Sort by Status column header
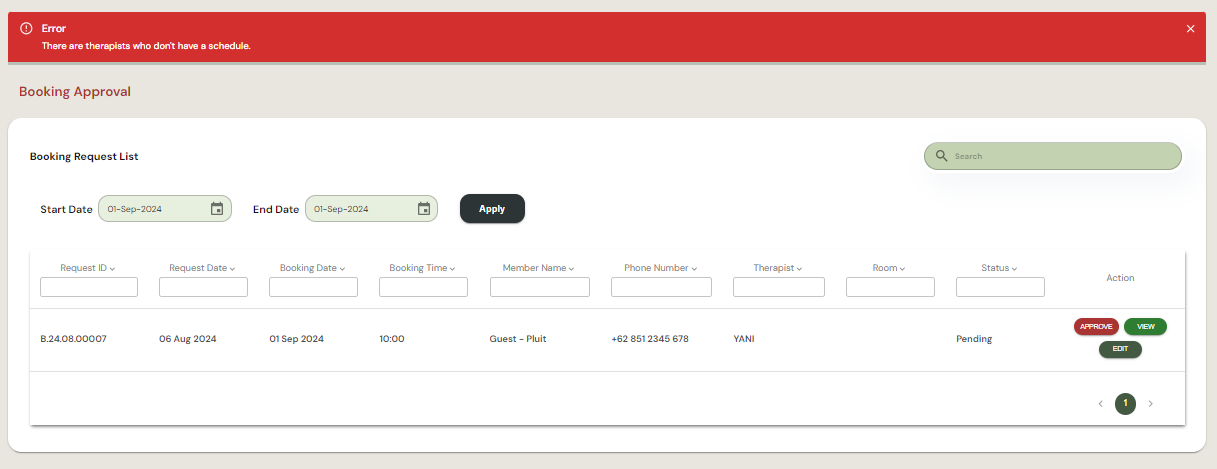Image resolution: width=1217 pixels, height=469 pixels. coord(999,268)
